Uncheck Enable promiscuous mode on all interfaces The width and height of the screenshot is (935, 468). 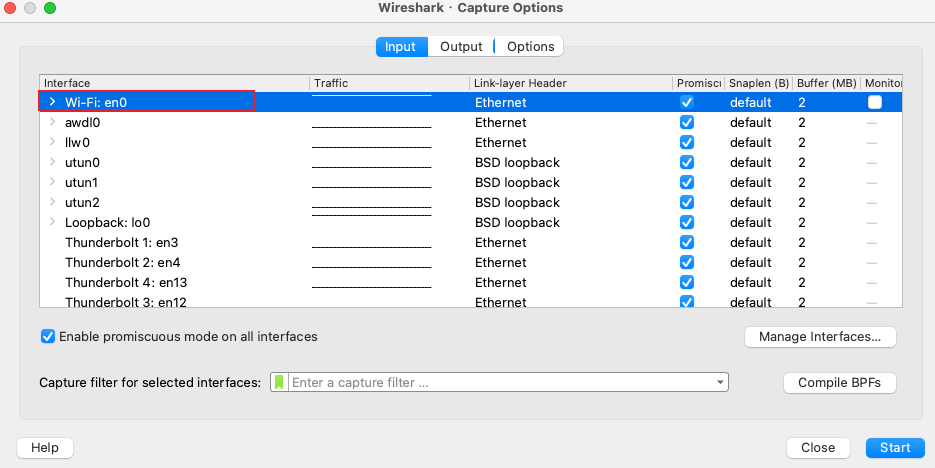48,336
